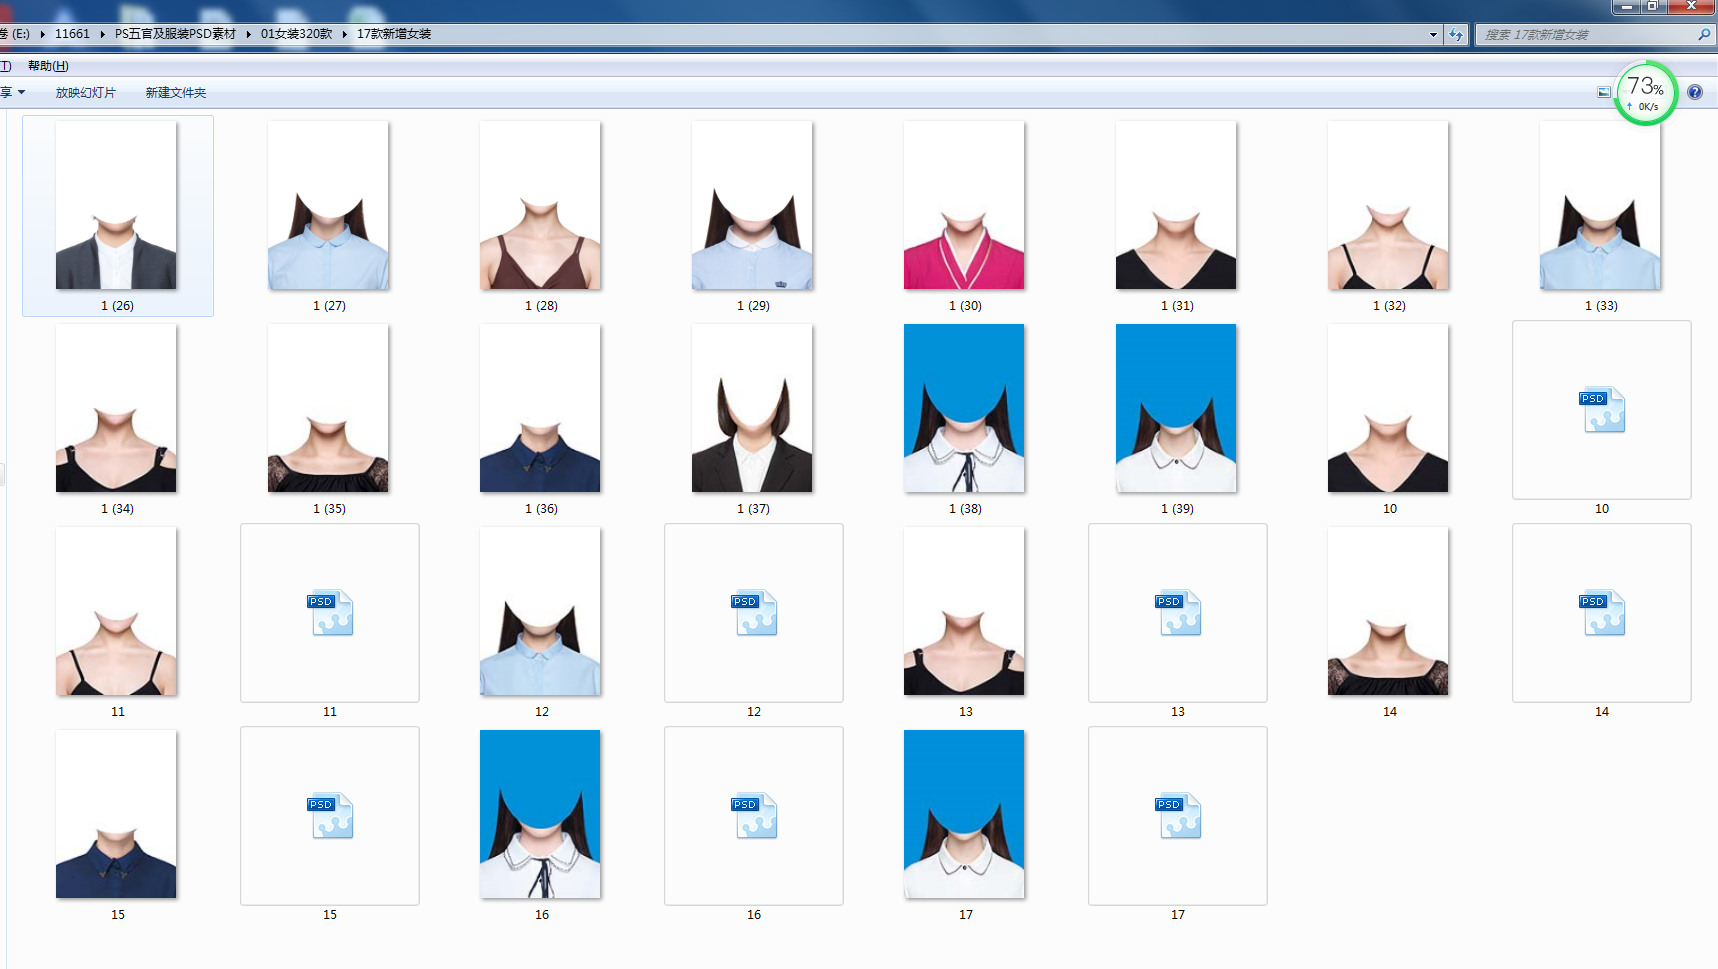1718x969 pixels.
Task: Select thumbnail 1 (38) blue background
Action: pos(964,408)
